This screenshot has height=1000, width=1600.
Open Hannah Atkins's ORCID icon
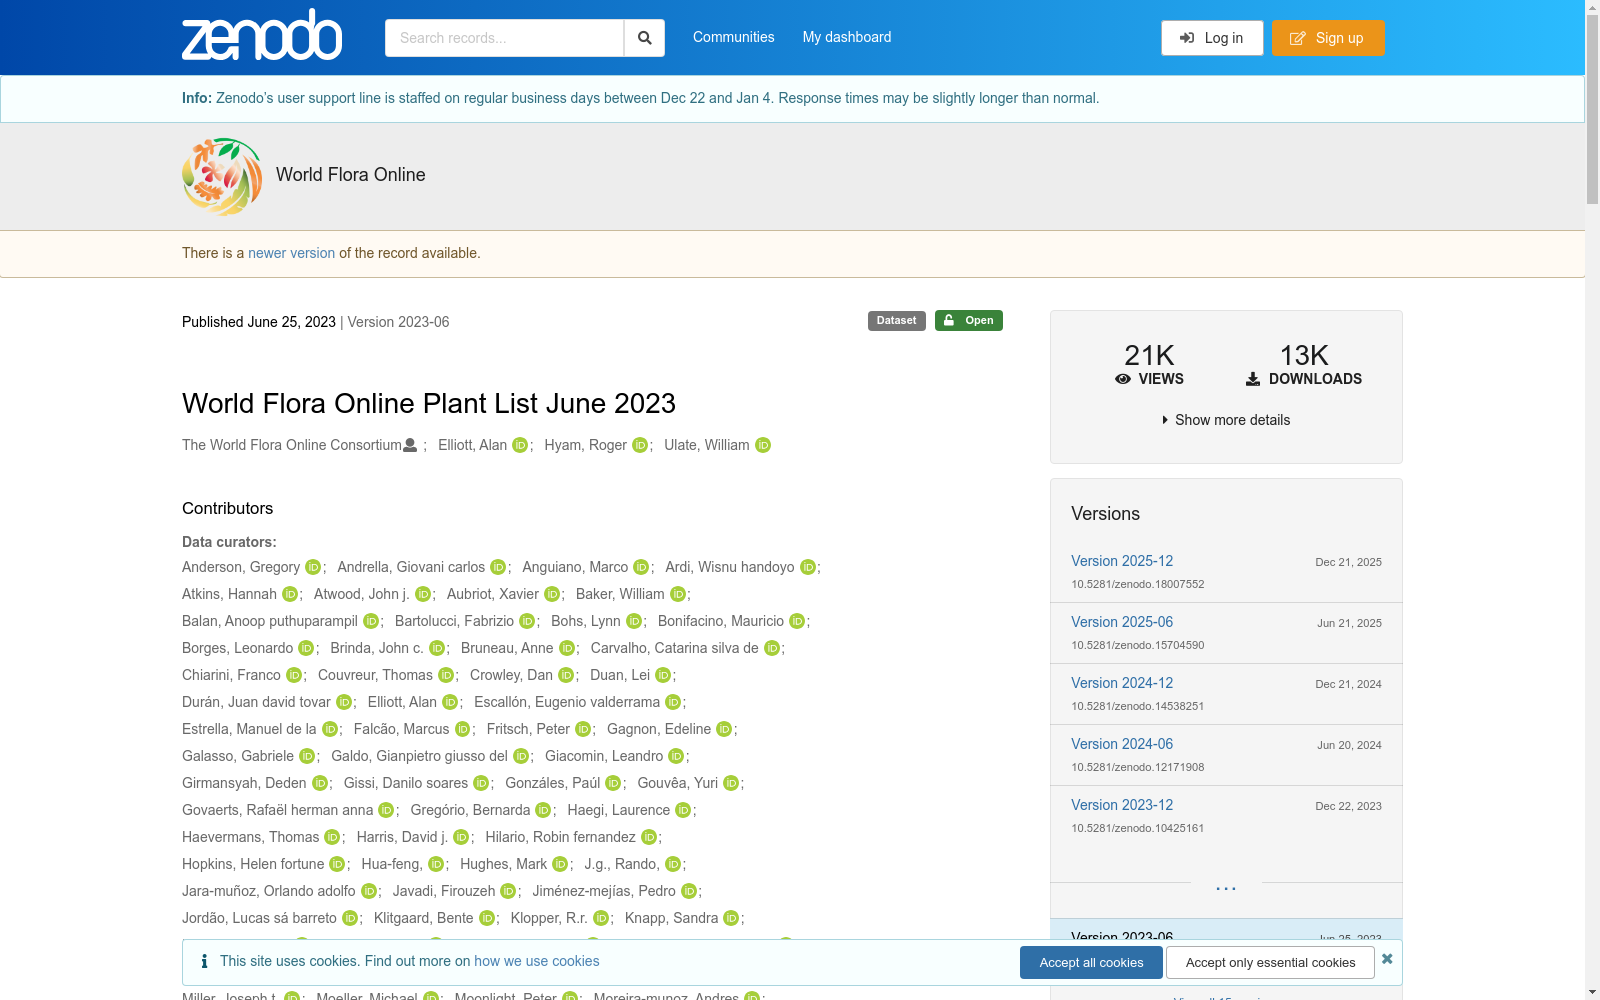point(290,594)
